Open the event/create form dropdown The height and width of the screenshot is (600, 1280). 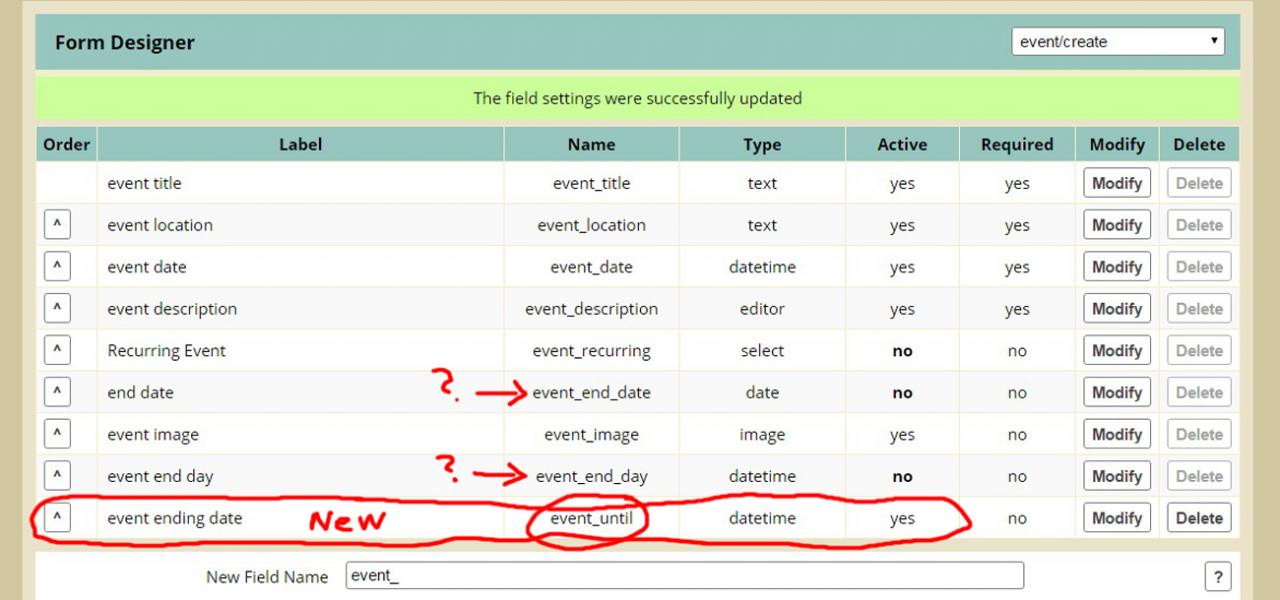click(1118, 42)
